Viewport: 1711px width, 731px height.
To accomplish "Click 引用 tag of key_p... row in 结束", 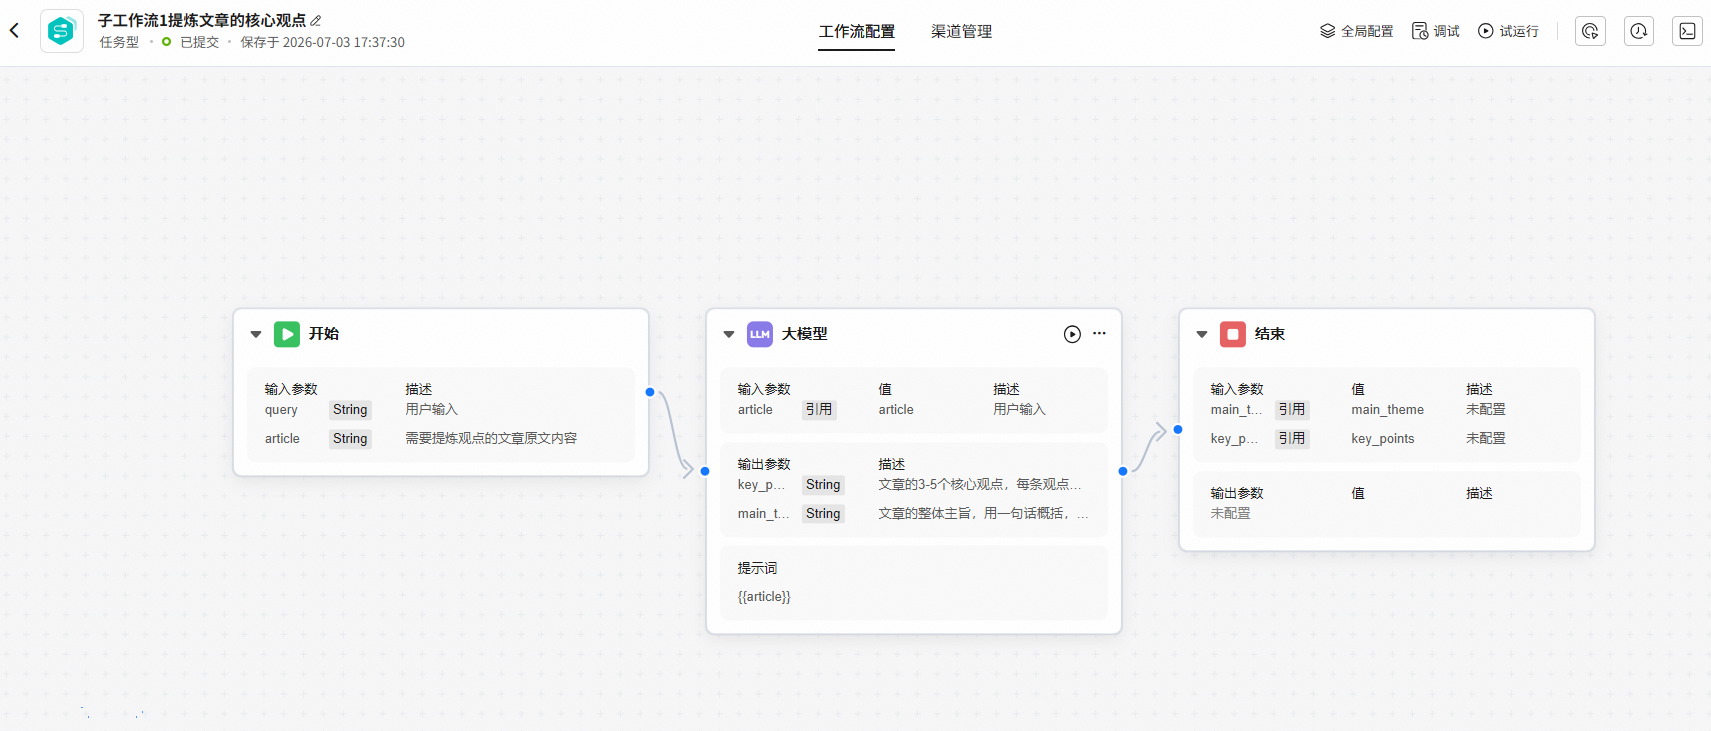I will click(1292, 439).
